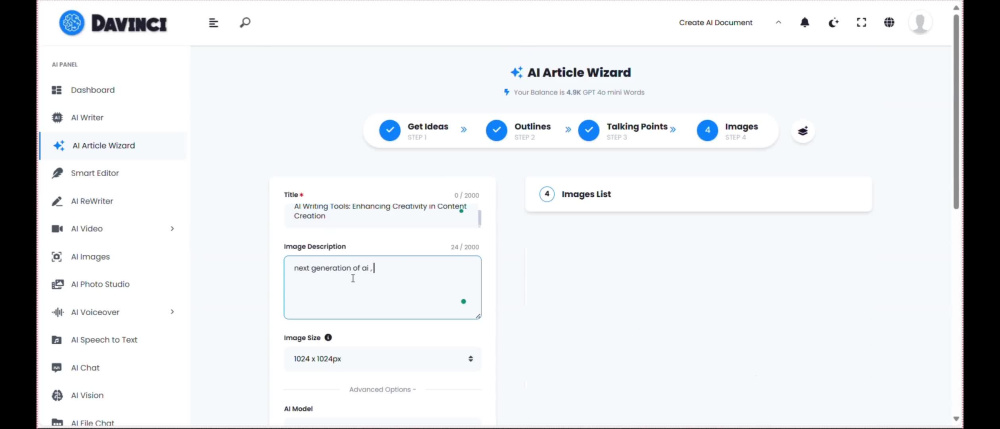Click the AI Photo Studio icon
This screenshot has width=1000, height=429.
[57, 284]
